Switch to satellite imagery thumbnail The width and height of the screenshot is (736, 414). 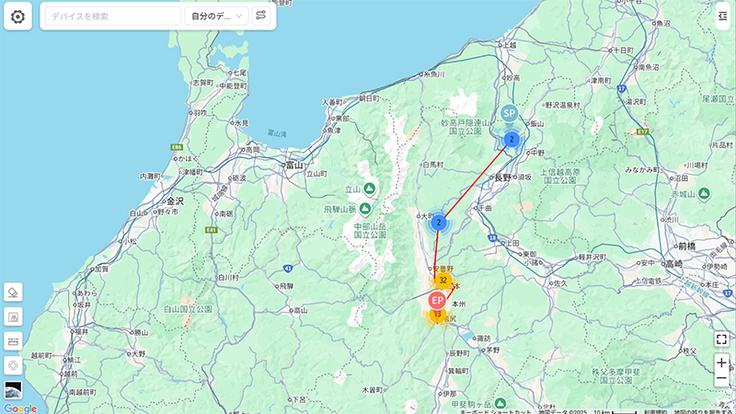point(13,390)
